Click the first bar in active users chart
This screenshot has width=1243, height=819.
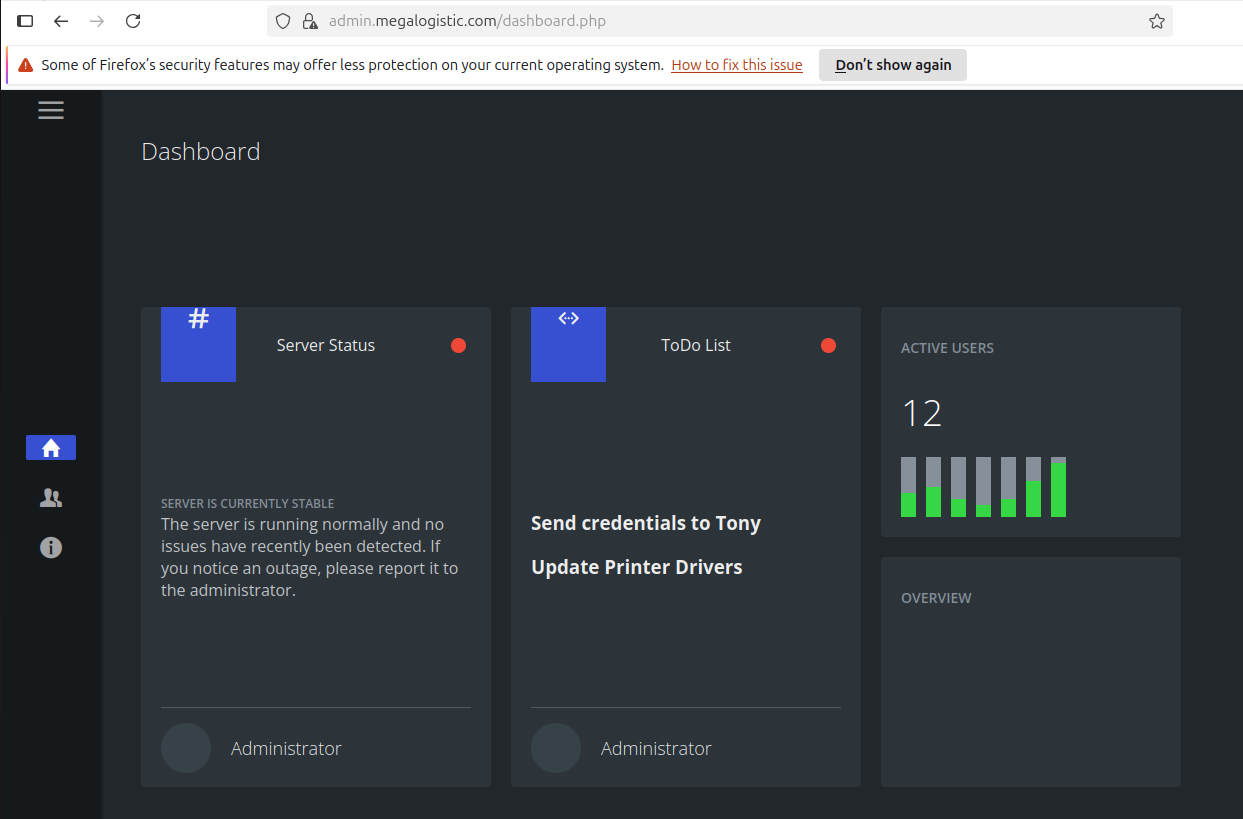(908, 487)
